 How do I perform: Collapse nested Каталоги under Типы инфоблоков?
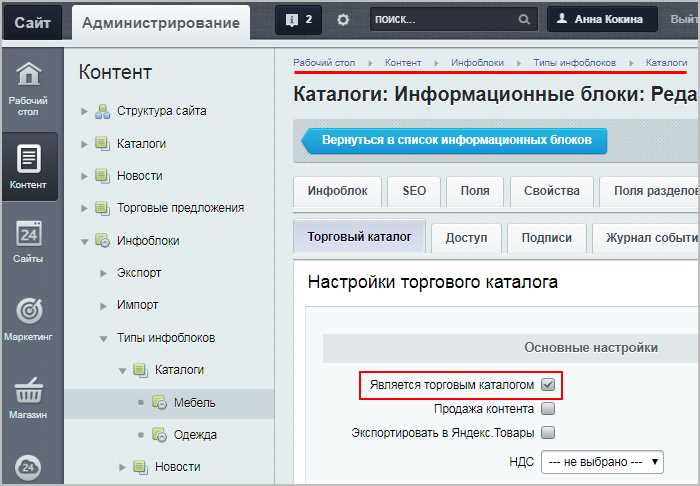pos(122,371)
